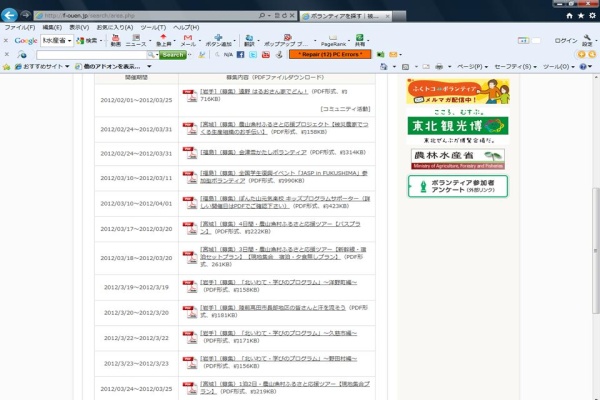
Task: Open the お気に入り(A) menu
Action: click(115, 28)
